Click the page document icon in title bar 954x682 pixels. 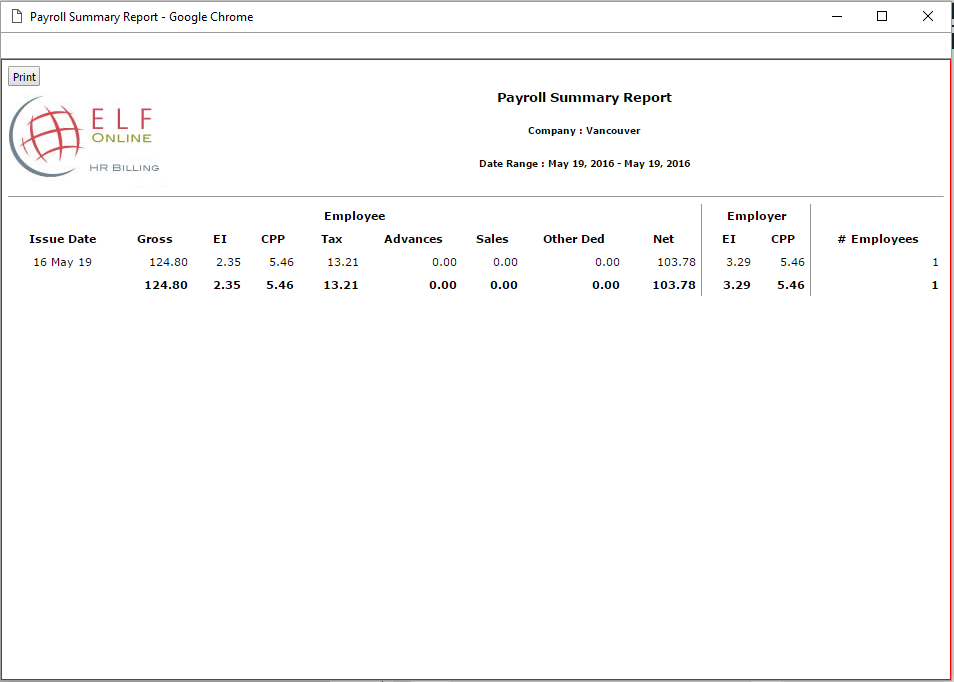click(17, 16)
